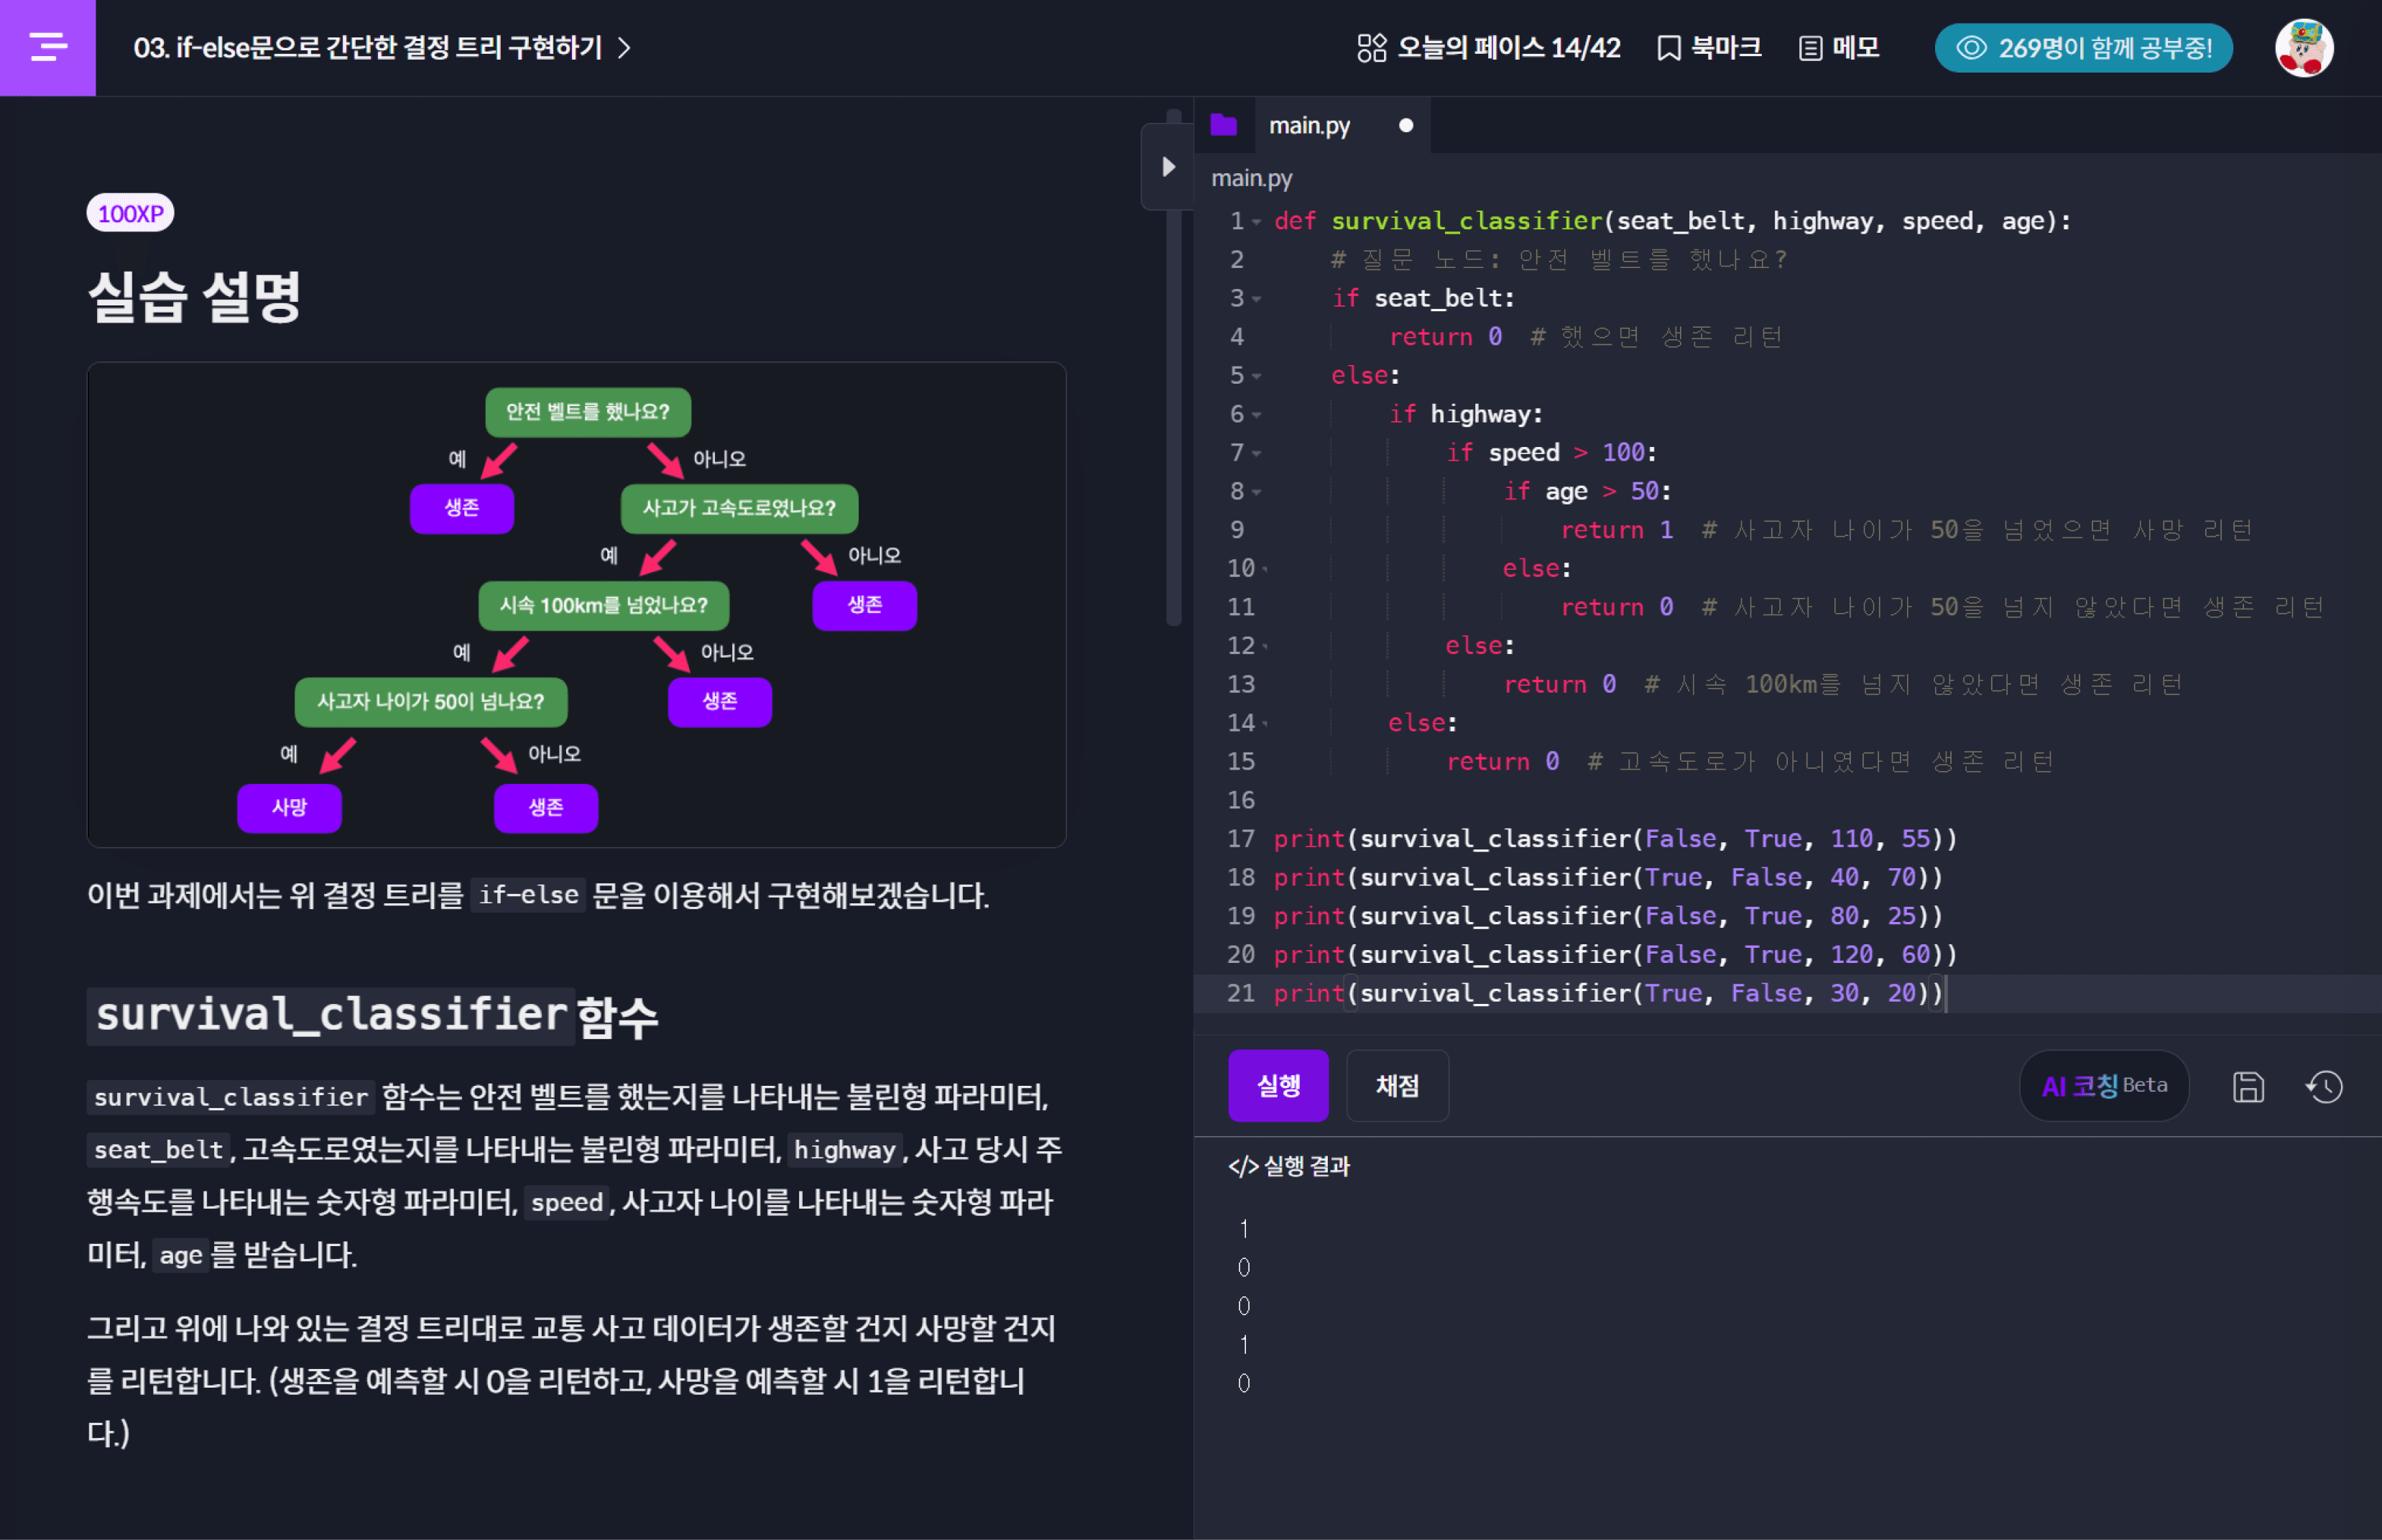
Task: Click the save disk icon
Action: [x=2248, y=1086]
